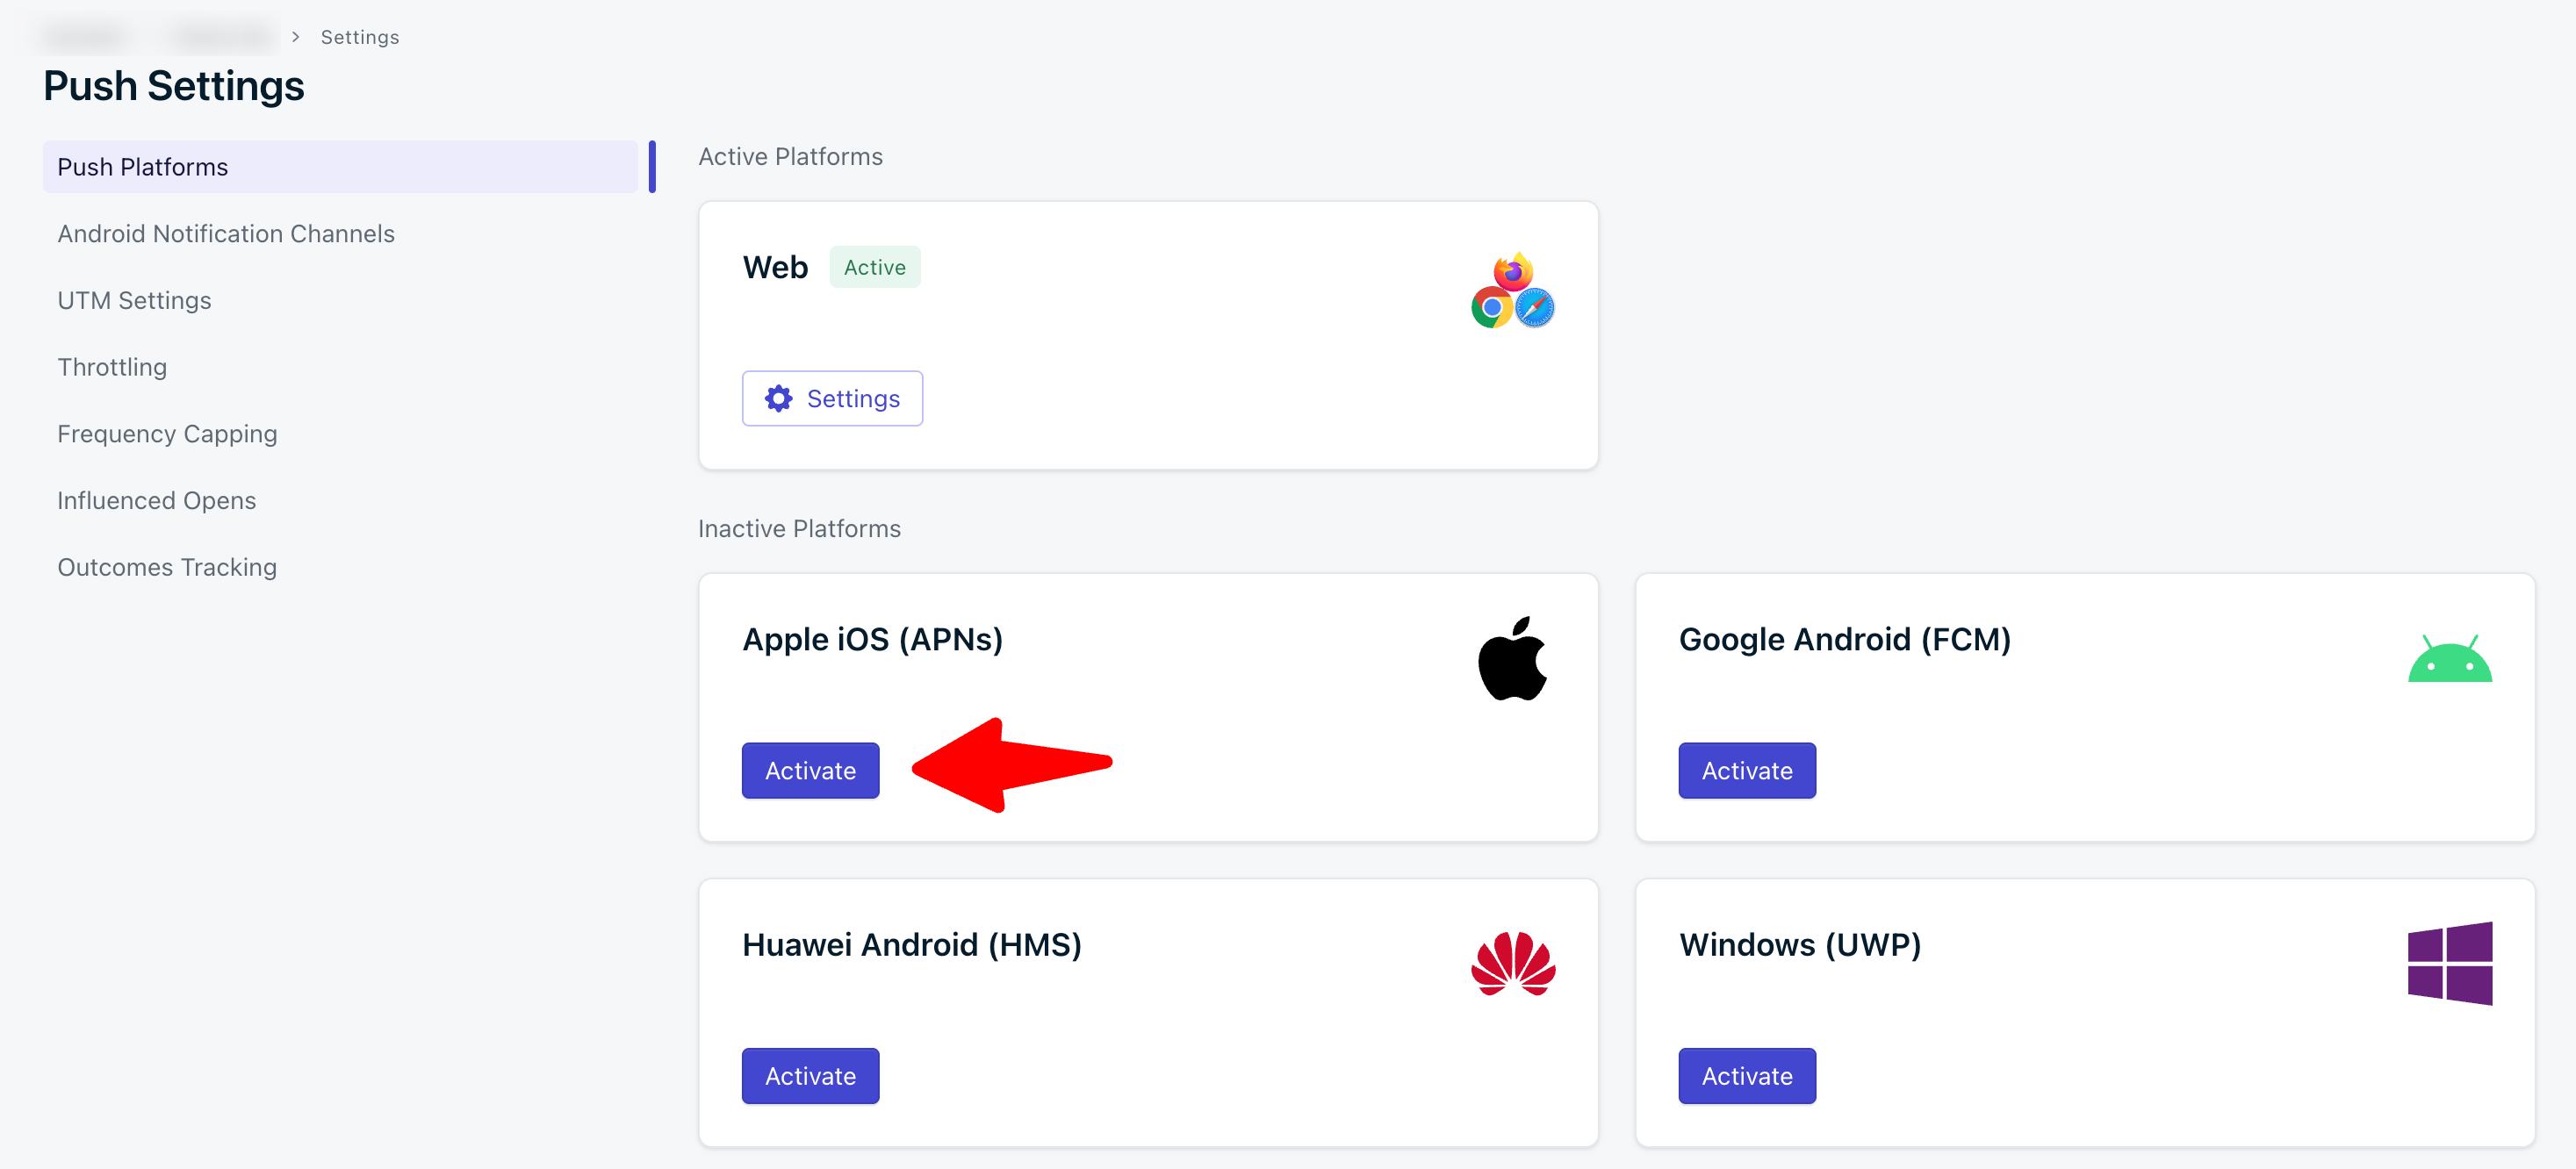Image resolution: width=2576 pixels, height=1169 pixels.
Task: Activate Huawei Android (HMS) platform
Action: coord(810,1076)
